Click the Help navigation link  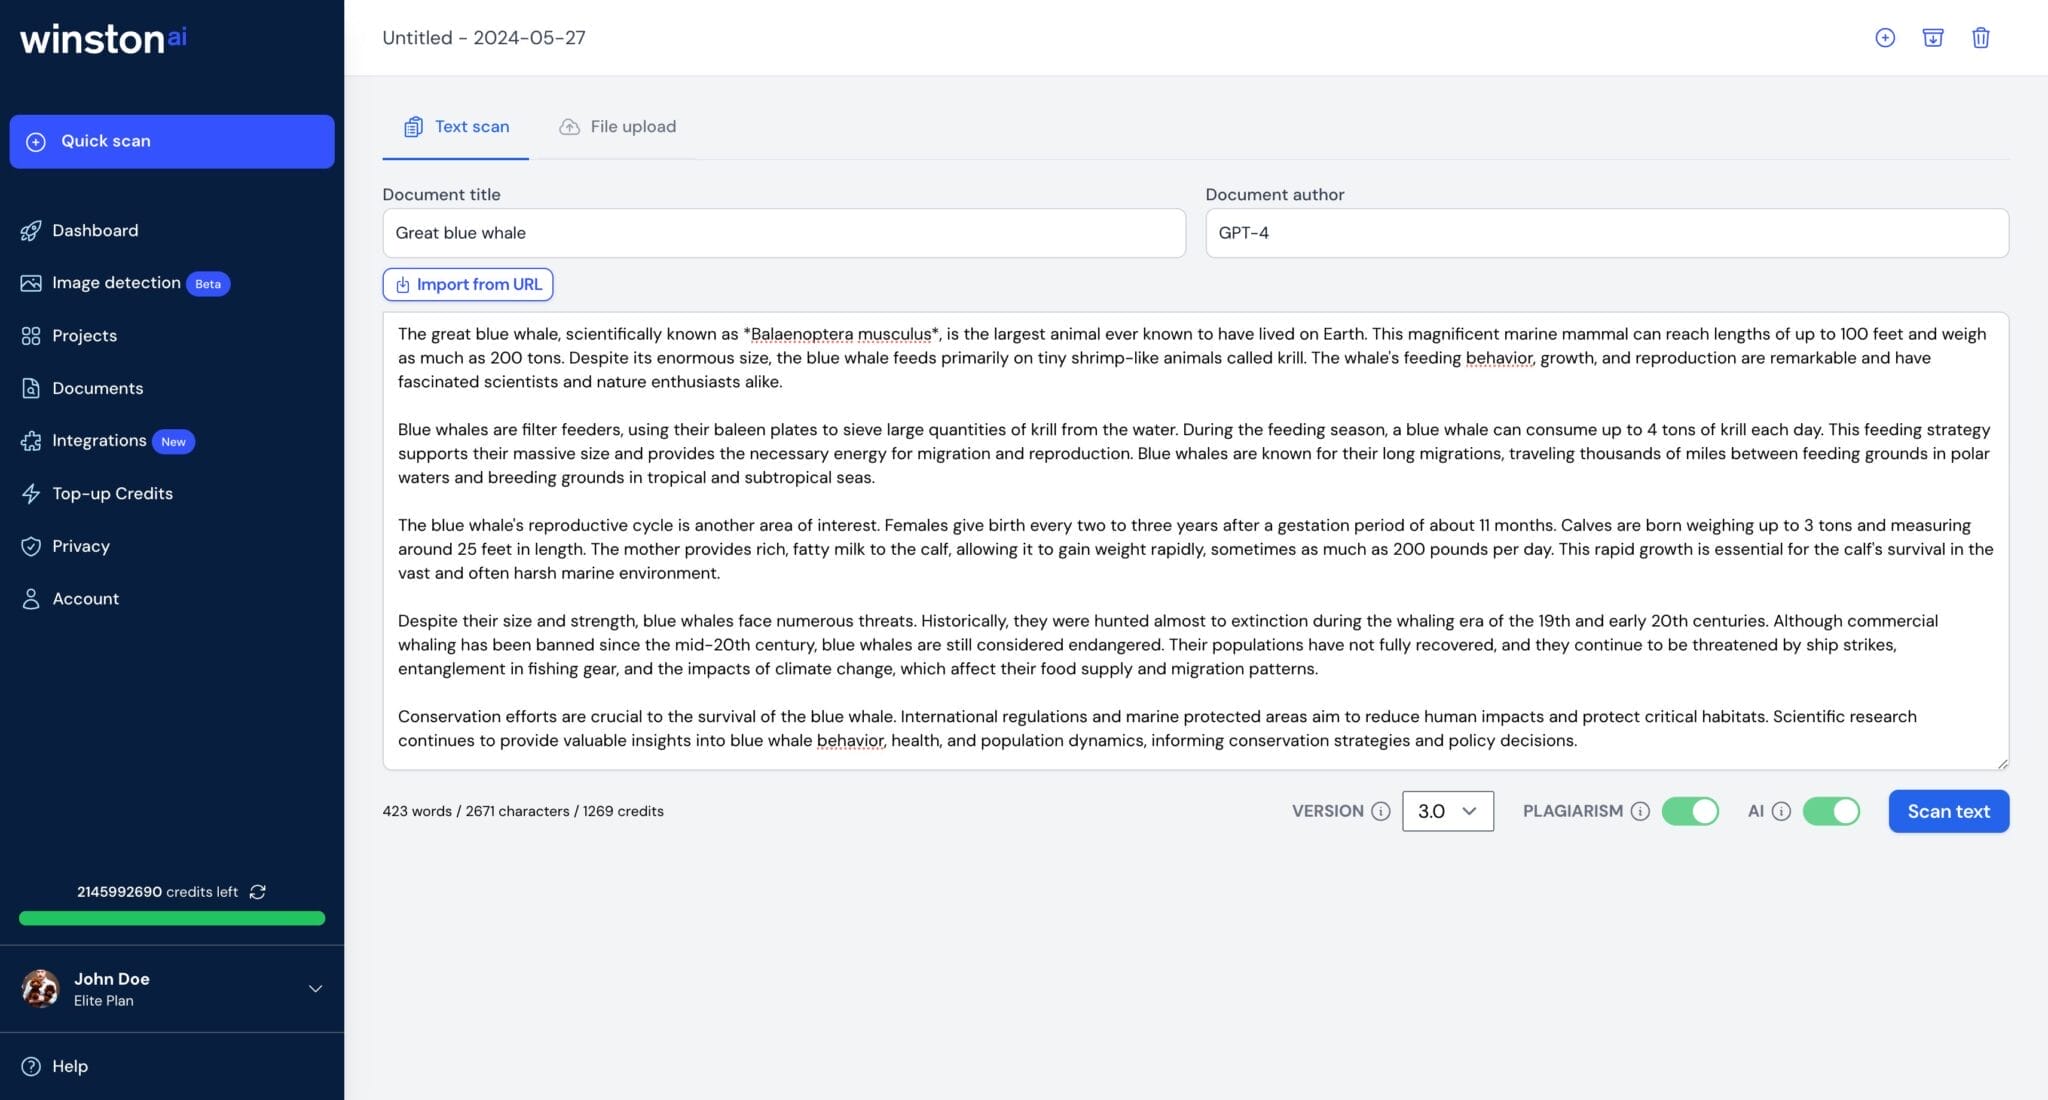pos(69,1066)
